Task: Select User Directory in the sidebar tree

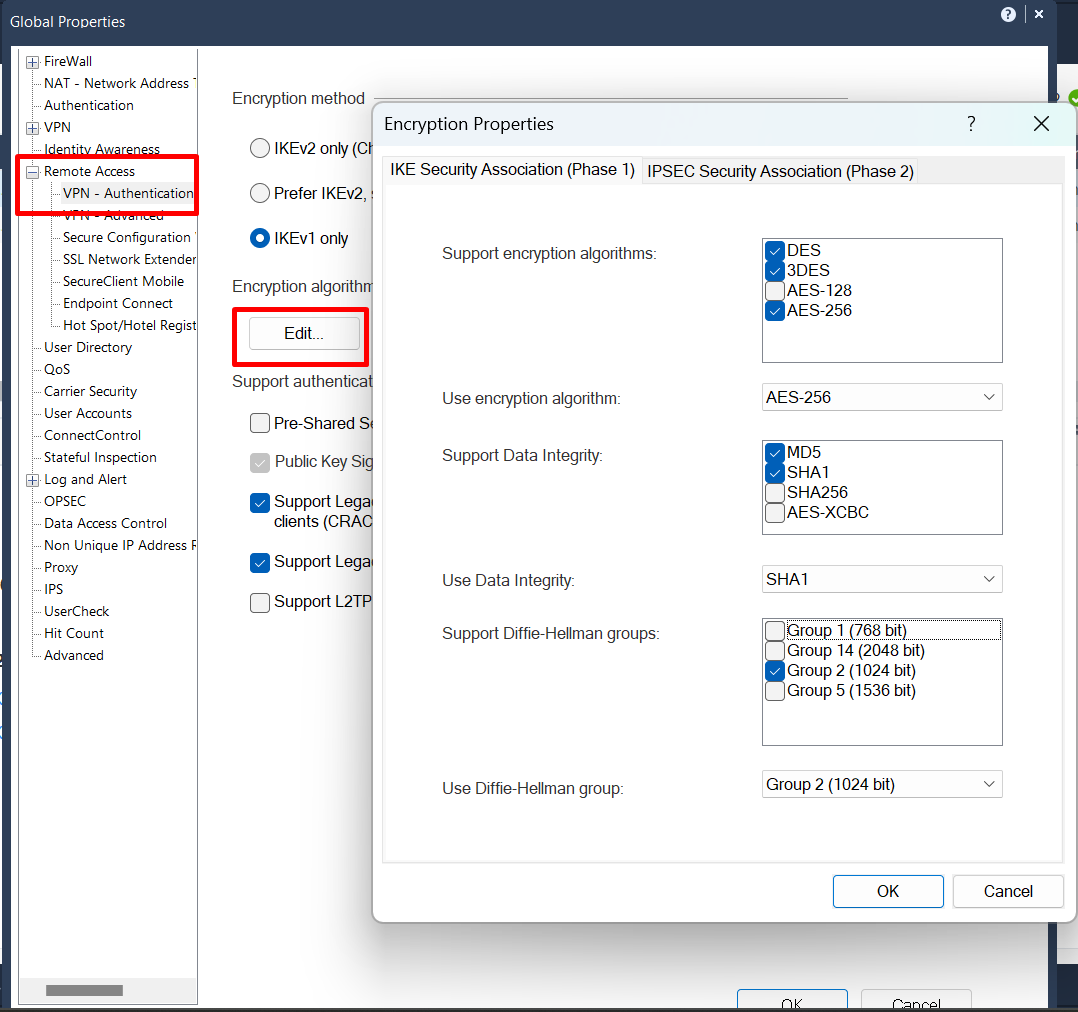Action: click(87, 347)
